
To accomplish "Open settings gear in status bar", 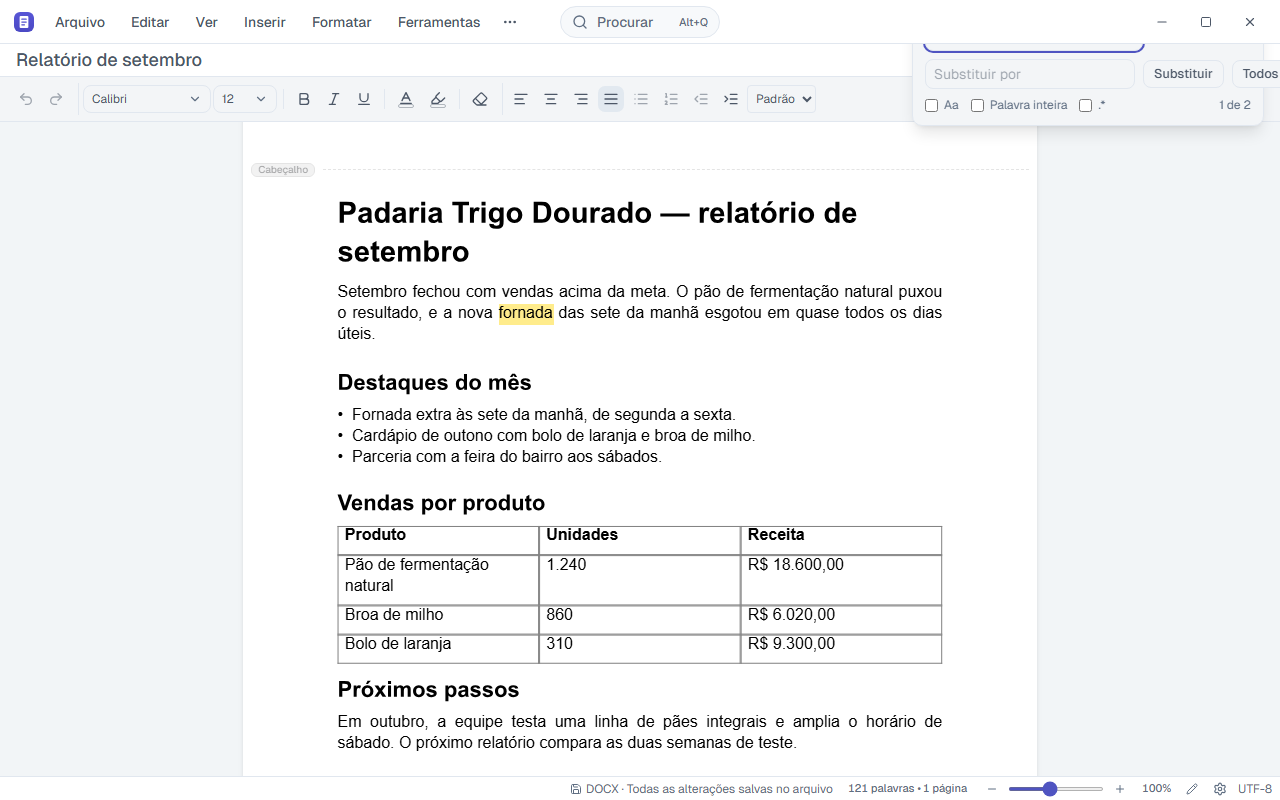I will coord(1220,789).
